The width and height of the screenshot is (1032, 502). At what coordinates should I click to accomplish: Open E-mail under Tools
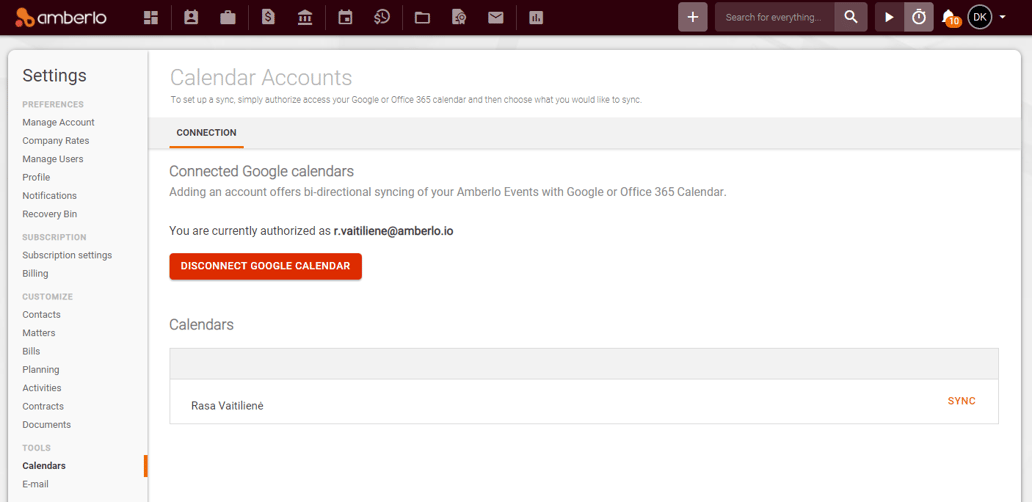(x=36, y=484)
